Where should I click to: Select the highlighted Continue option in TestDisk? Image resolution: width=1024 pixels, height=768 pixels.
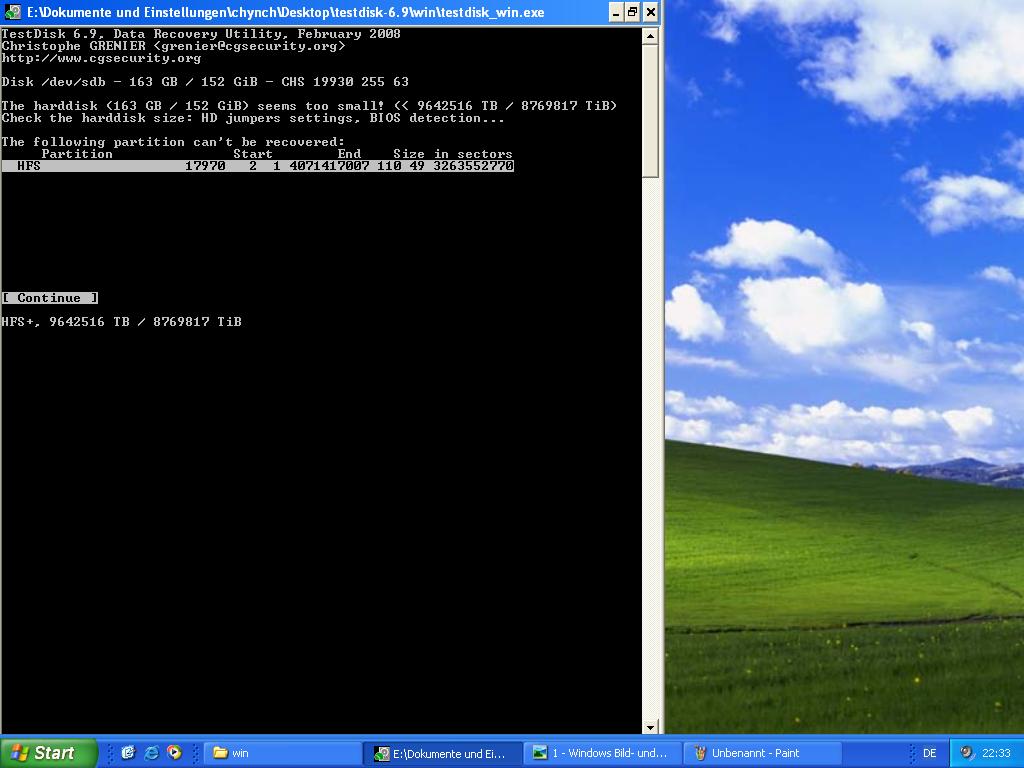click(50, 298)
